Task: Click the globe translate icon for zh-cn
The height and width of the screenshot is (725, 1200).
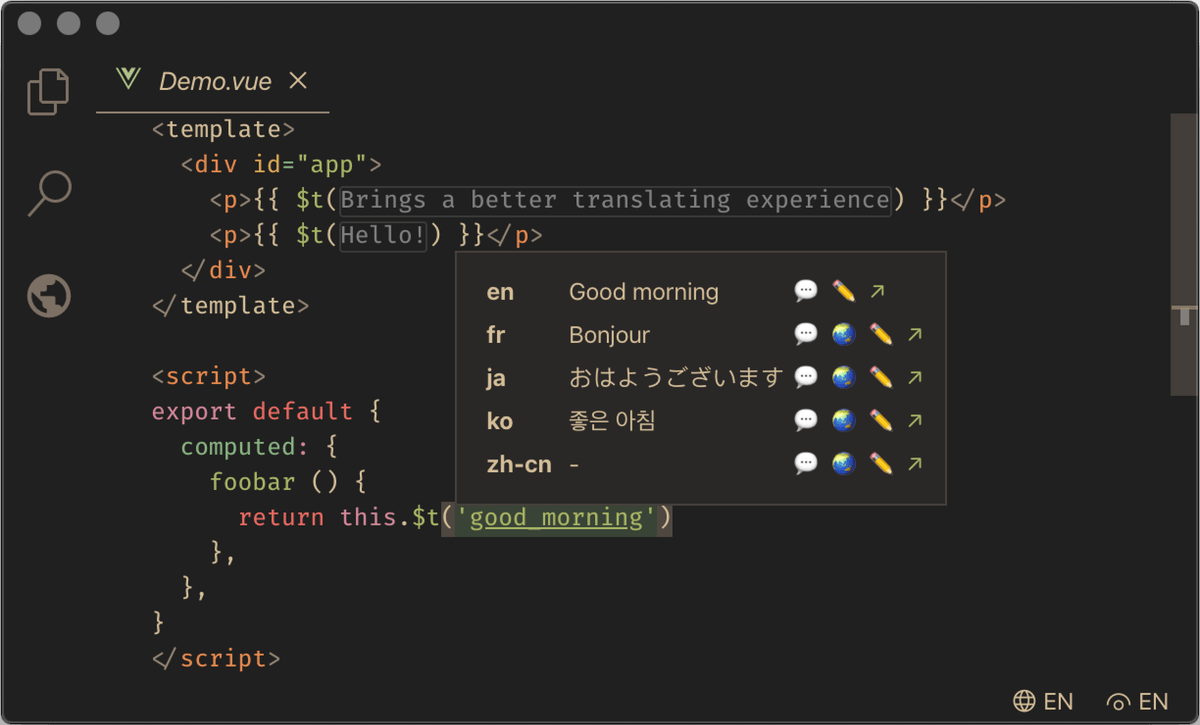Action: click(844, 464)
